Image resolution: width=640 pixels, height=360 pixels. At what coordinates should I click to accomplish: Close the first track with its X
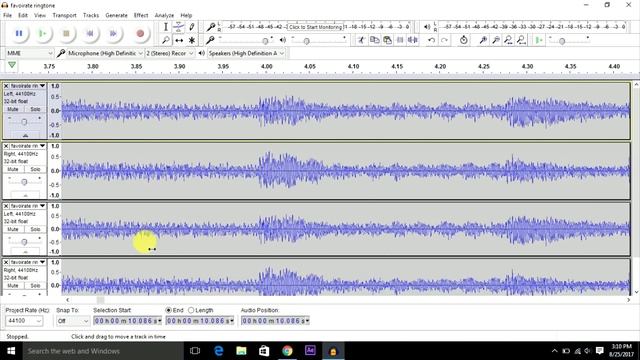[x=6, y=86]
